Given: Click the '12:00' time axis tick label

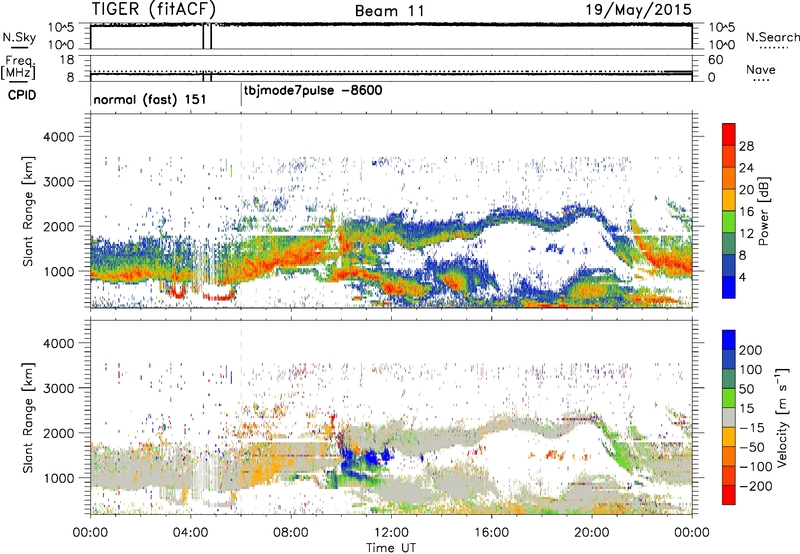Looking at the screenshot, I should pyautogui.click(x=391, y=533).
